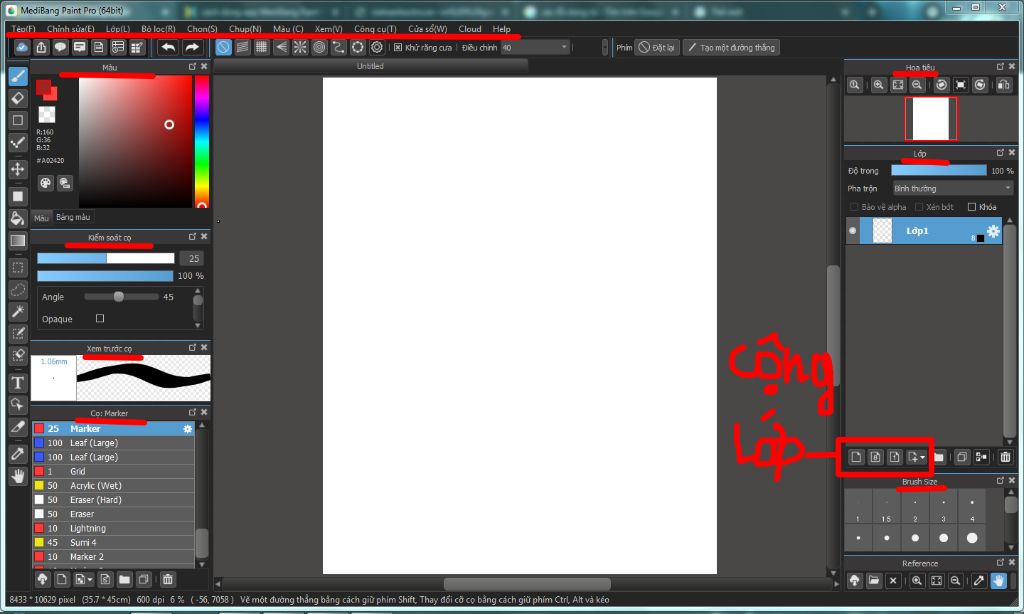
Task: Click the foreground color swatch
Action: (44, 87)
